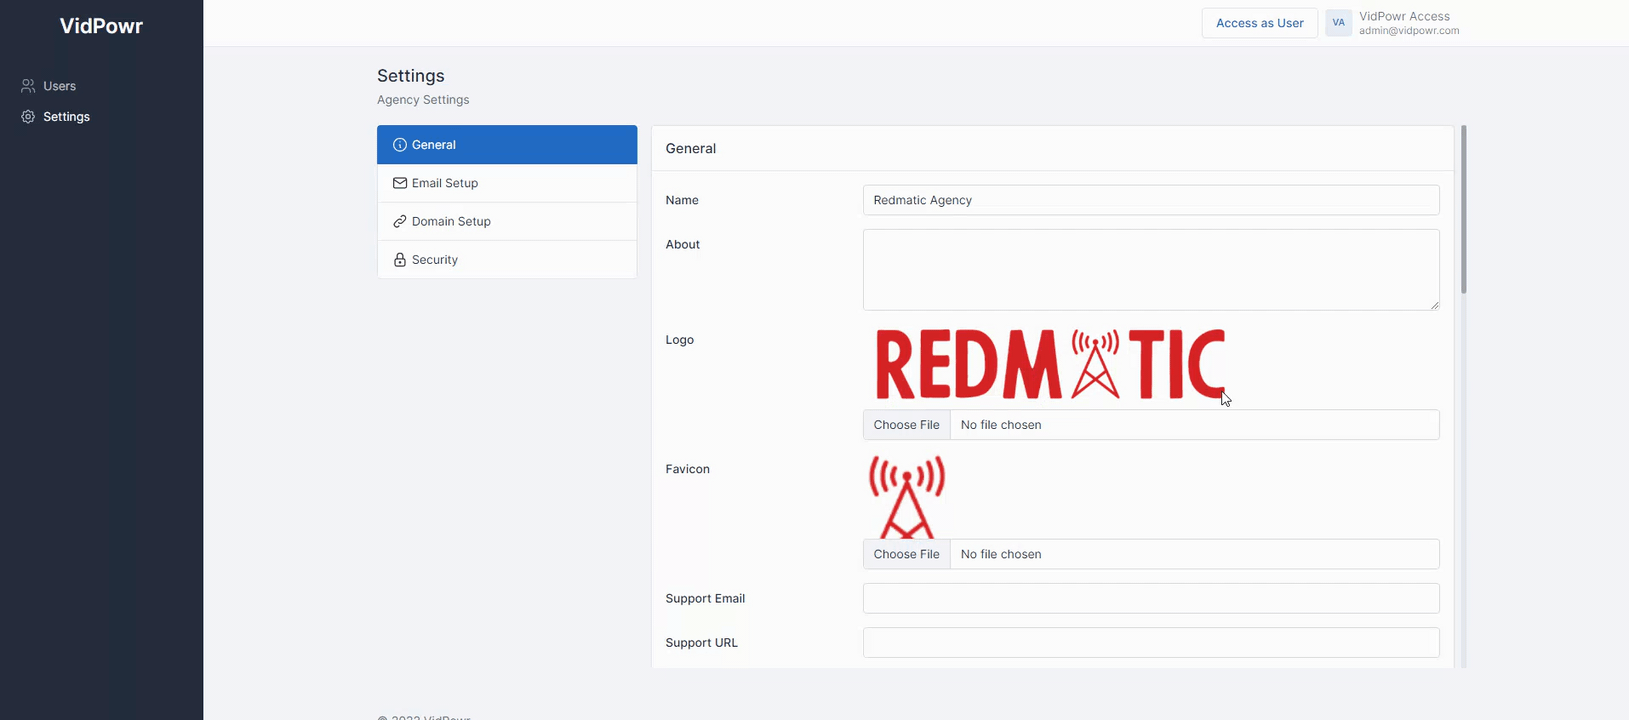Click the Settings gear icon in sidebar
Screen dimensions: 1629x720
pos(28,117)
